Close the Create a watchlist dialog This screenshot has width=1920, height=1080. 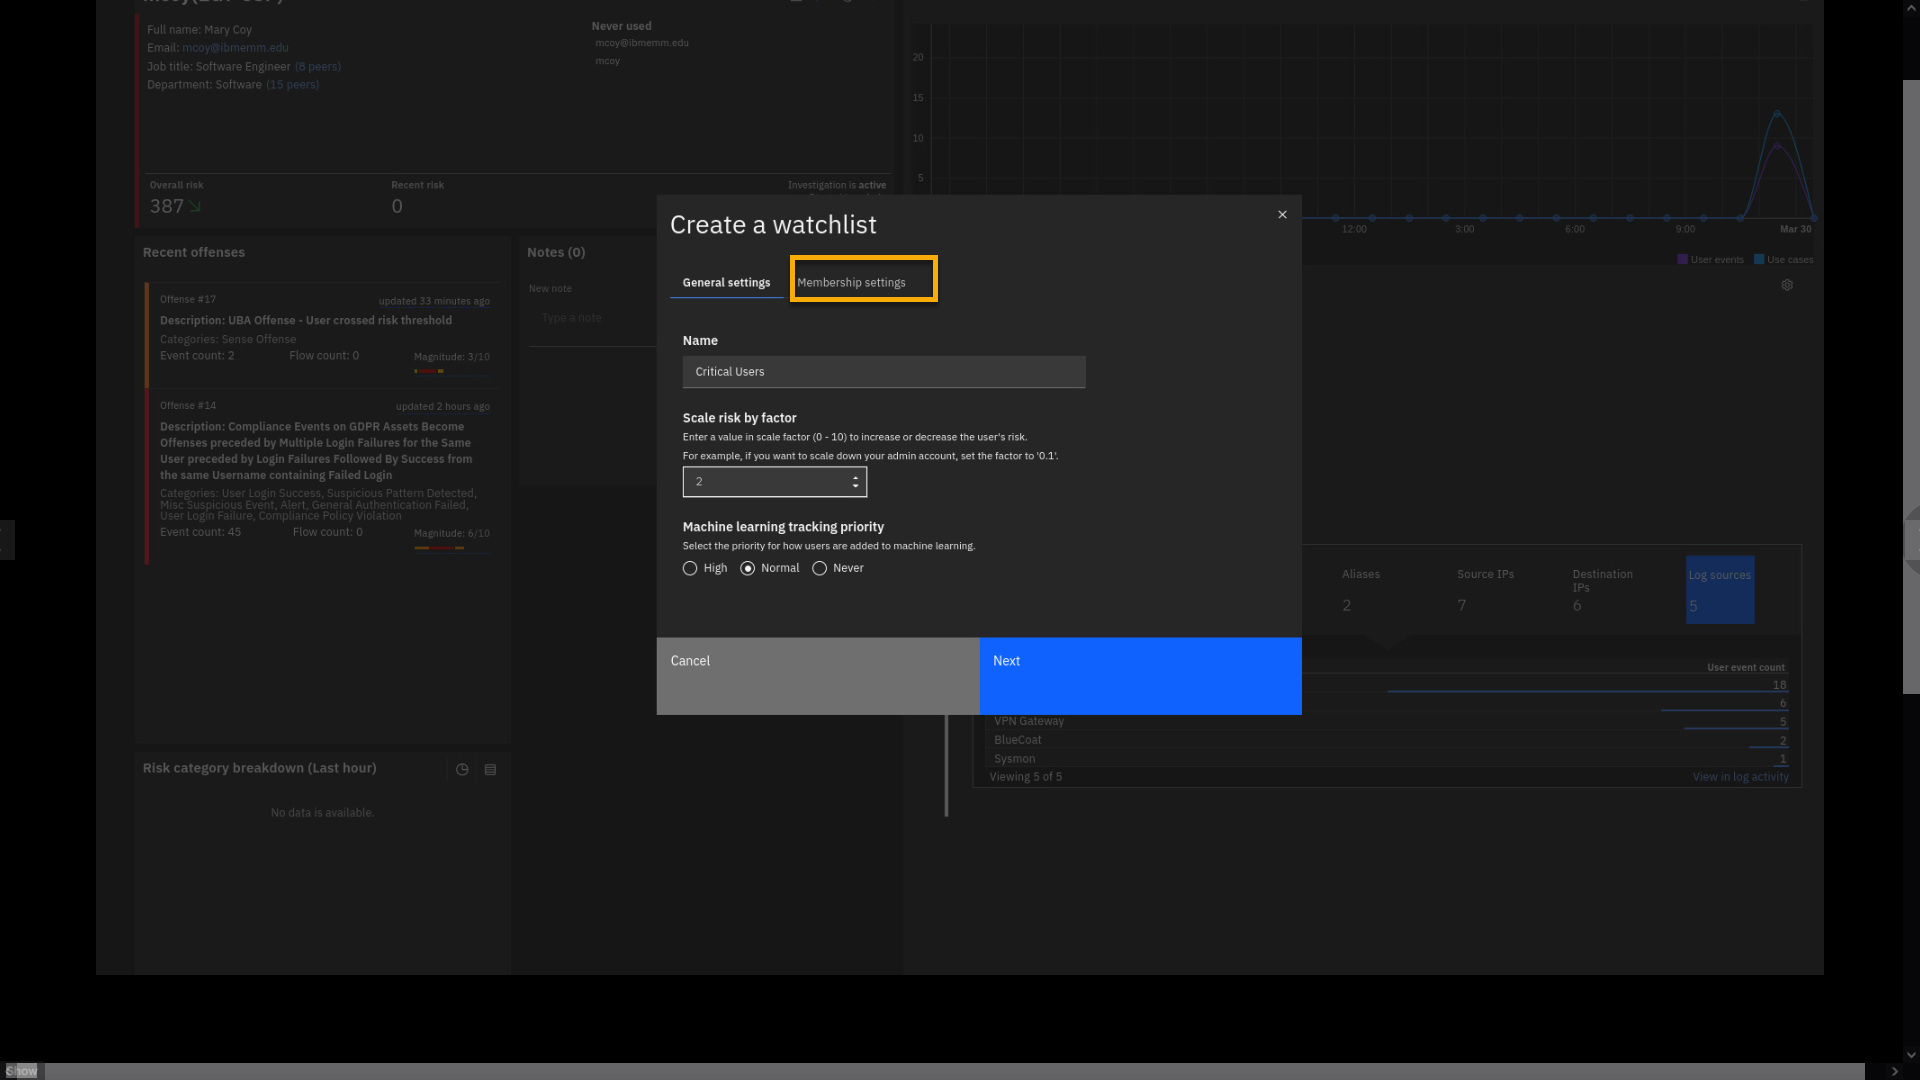coord(1282,215)
